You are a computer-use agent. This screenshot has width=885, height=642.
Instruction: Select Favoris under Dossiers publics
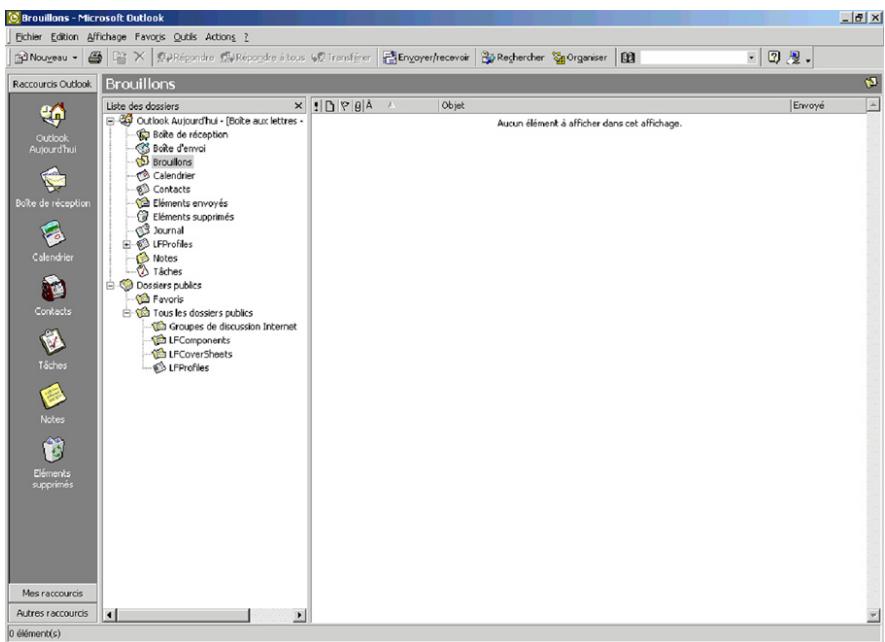coord(168,299)
